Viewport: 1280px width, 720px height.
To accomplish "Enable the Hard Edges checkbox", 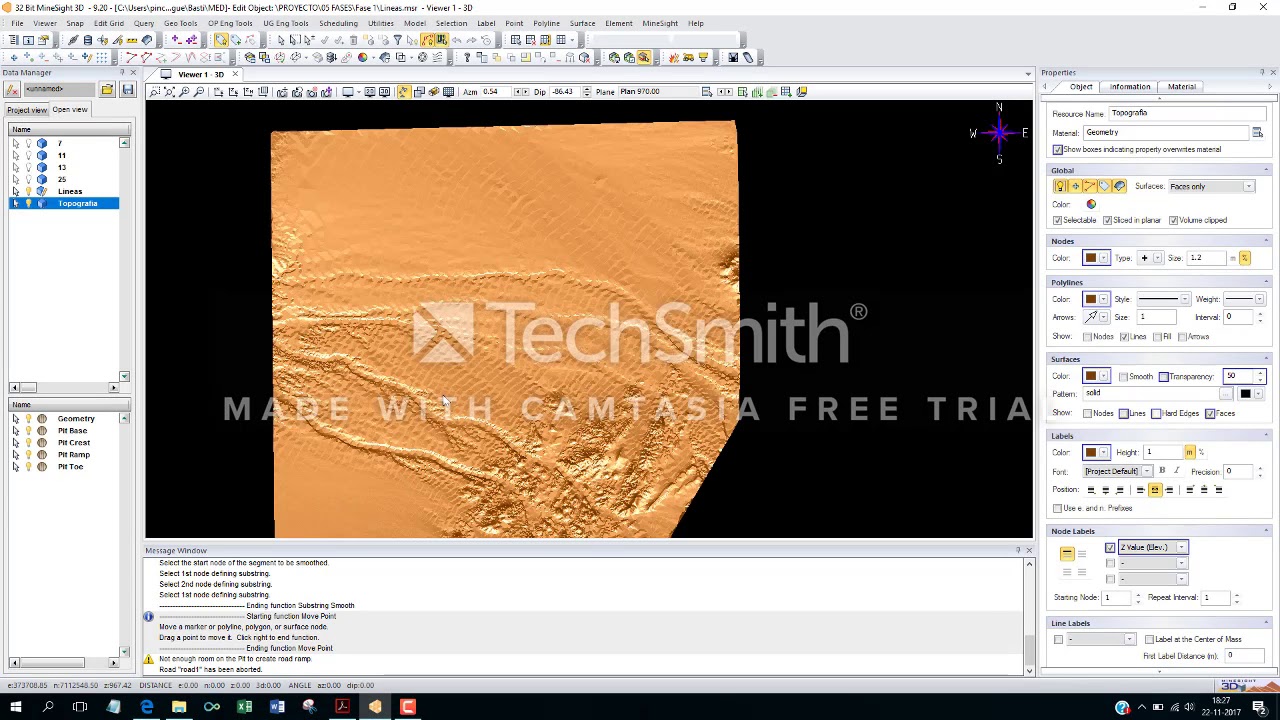I will (x=1156, y=413).
